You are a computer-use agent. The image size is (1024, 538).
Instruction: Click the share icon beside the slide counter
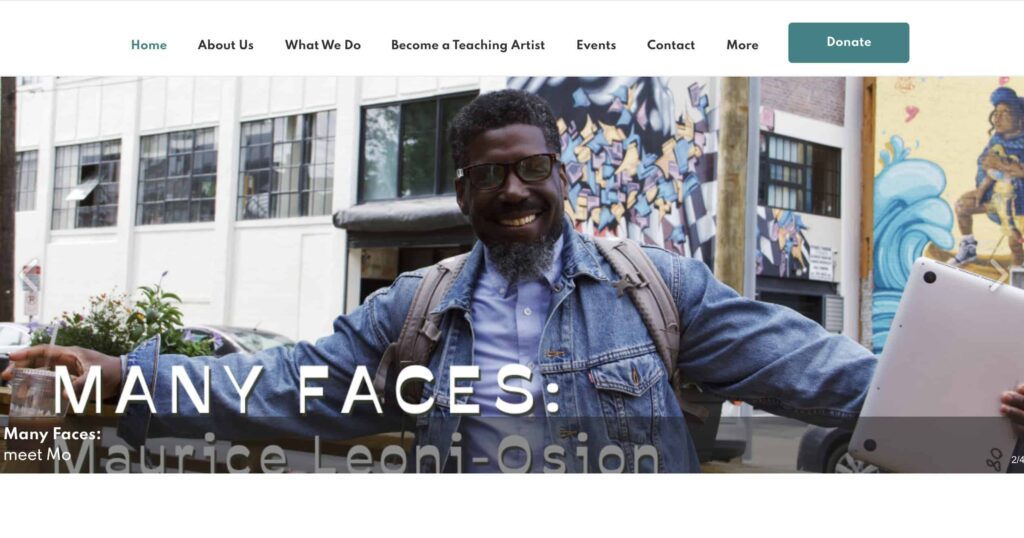(994, 459)
